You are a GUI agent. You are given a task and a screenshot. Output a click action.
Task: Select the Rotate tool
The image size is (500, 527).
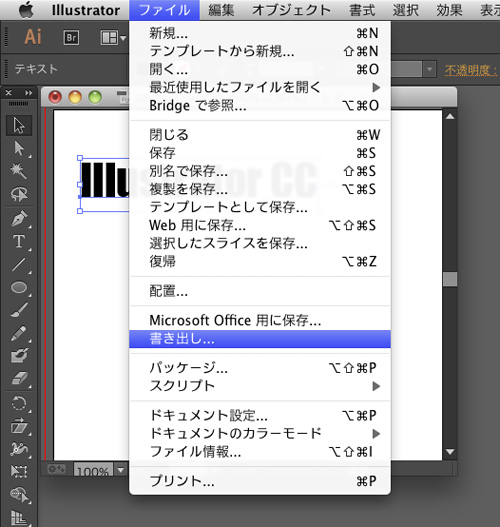[19, 403]
